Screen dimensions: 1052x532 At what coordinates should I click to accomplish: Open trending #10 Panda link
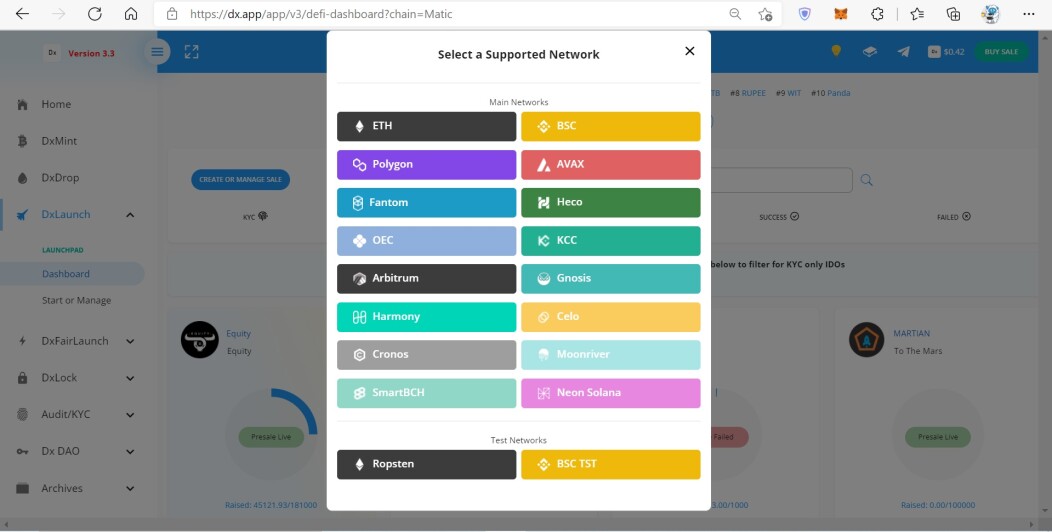[x=831, y=93]
